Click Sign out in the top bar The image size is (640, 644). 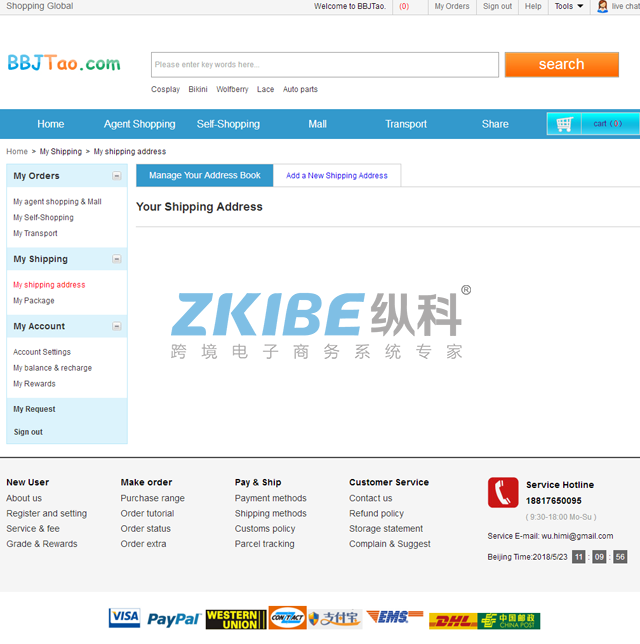(x=497, y=6)
